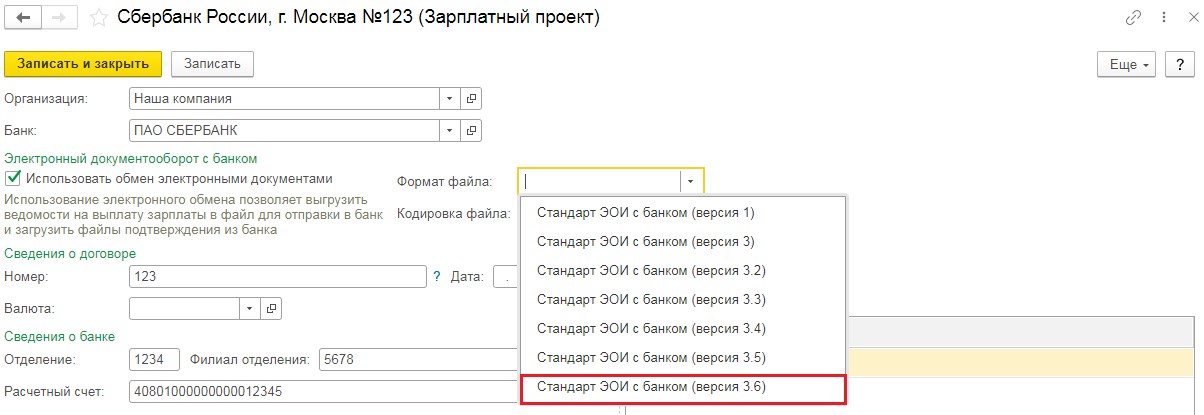
Task: Toggle the electronic document exchange checkbox
Action: (x=13, y=179)
